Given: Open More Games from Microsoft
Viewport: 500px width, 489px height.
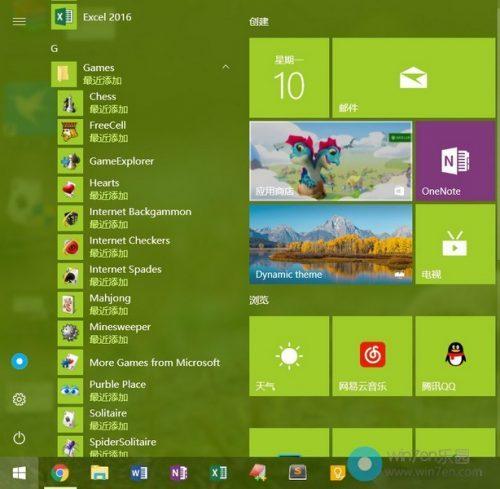Looking at the screenshot, I should 139,362.
